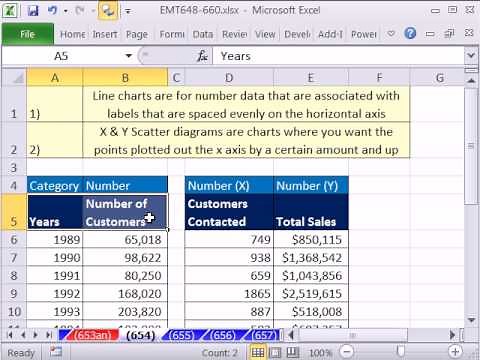Open the Data ribbon tab

click(x=203, y=34)
